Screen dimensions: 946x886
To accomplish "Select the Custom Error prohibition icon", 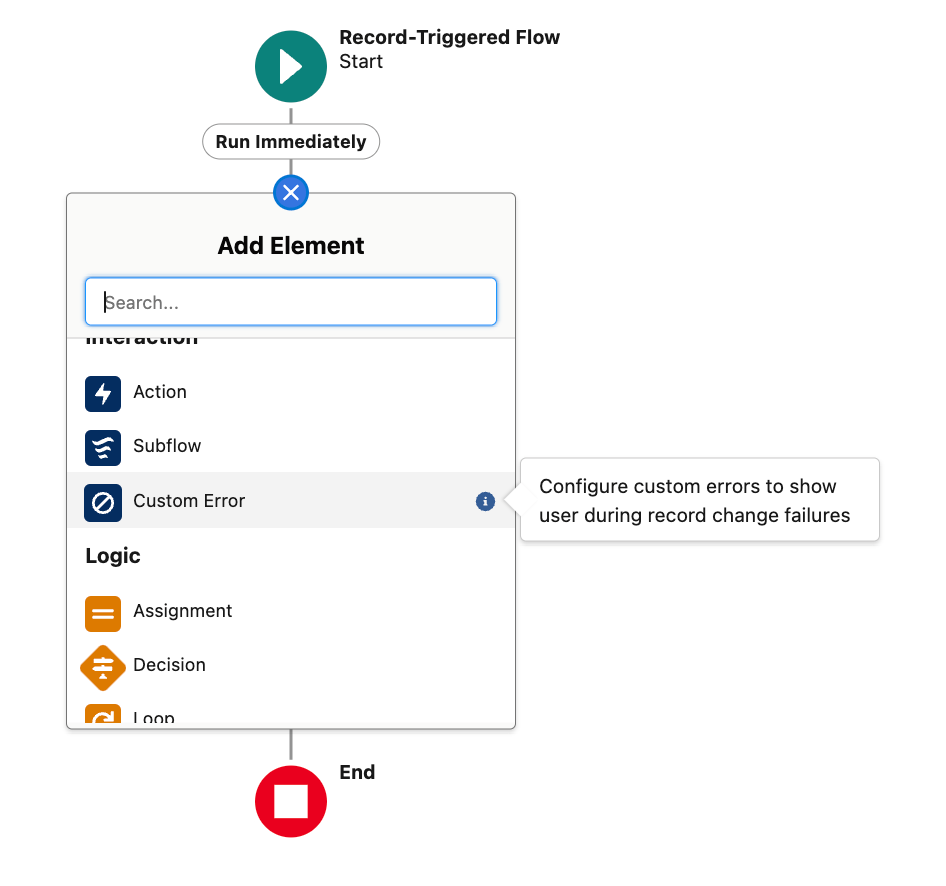I will tap(103, 502).
